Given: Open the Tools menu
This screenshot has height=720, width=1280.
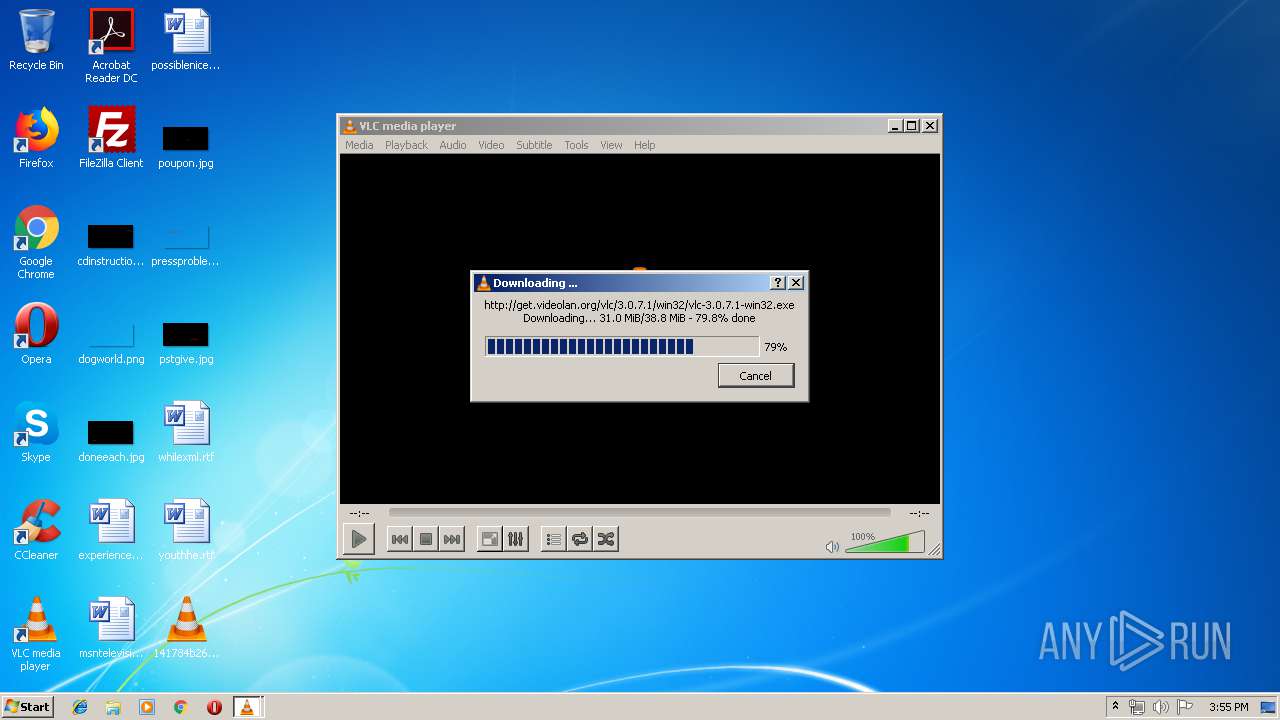Looking at the screenshot, I should tap(576, 145).
